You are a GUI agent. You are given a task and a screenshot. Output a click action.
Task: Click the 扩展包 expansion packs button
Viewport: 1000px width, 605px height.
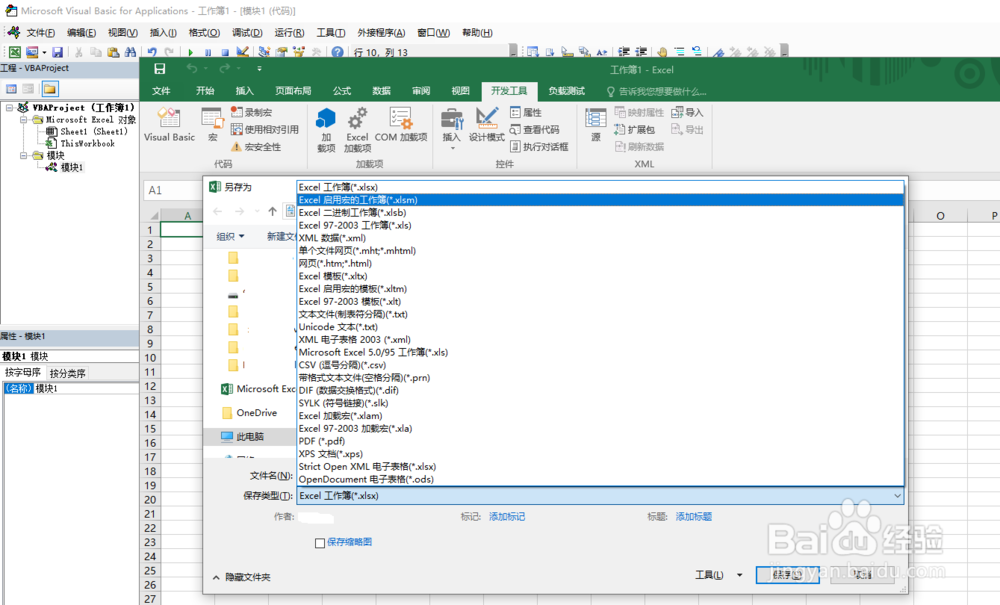(635, 129)
